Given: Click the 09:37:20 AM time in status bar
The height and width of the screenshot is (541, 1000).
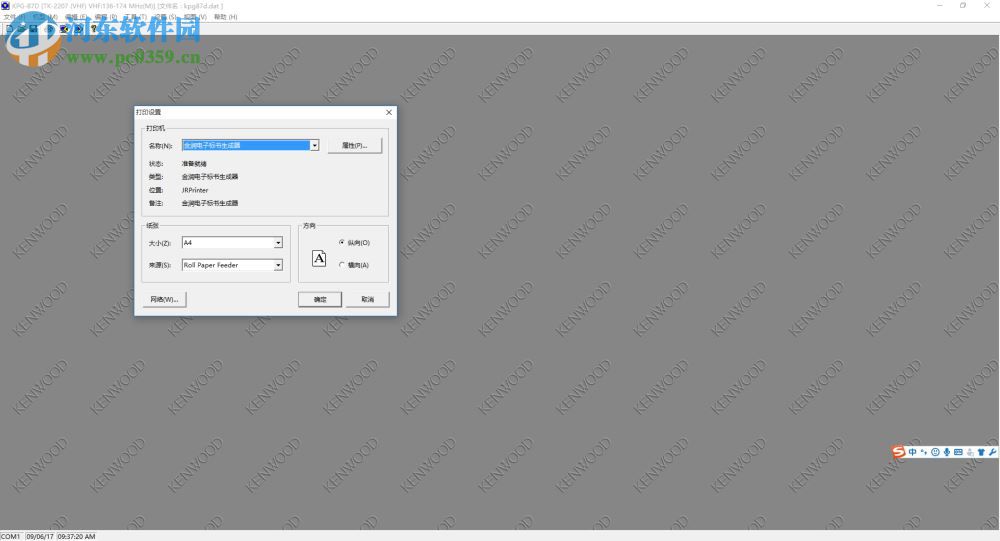Looking at the screenshot, I should [x=77, y=537].
